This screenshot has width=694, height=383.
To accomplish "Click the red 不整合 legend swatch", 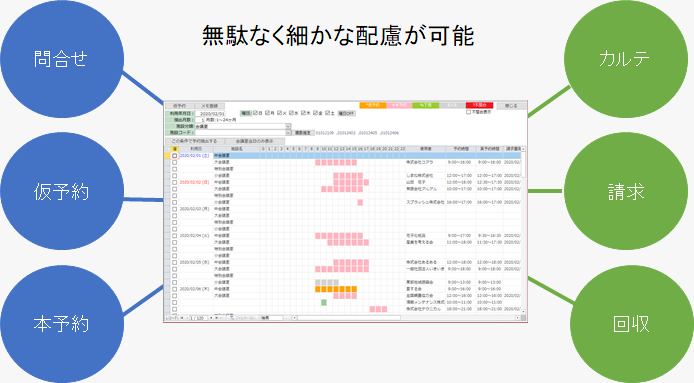I will (479, 105).
